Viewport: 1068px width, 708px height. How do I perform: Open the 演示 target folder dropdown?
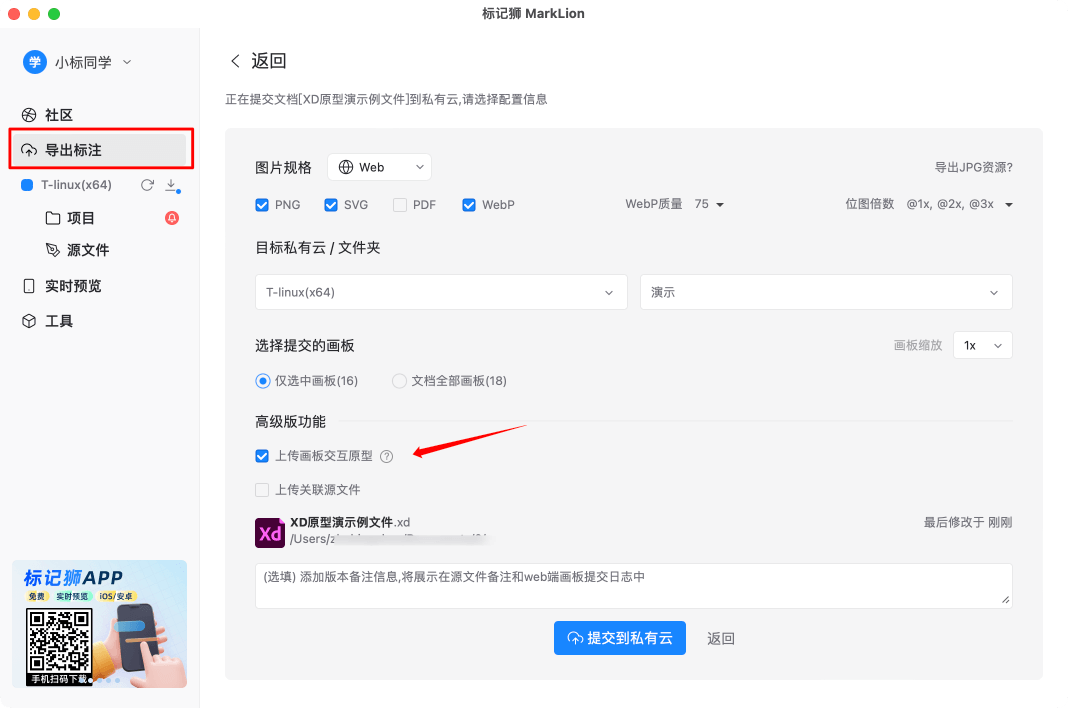coord(826,292)
